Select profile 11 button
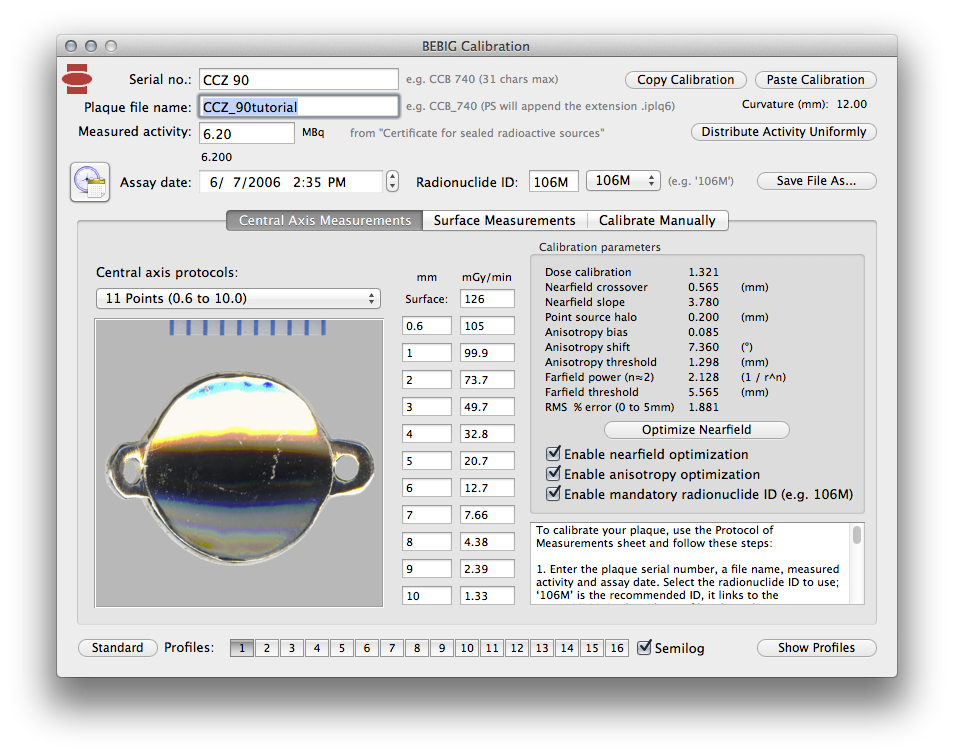This screenshot has height=756, width=954. tap(492, 648)
